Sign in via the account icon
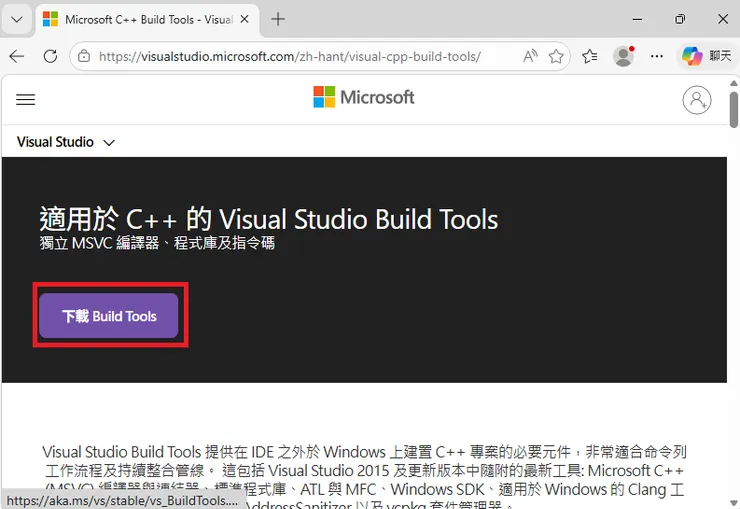This screenshot has width=740, height=509. 697,100
